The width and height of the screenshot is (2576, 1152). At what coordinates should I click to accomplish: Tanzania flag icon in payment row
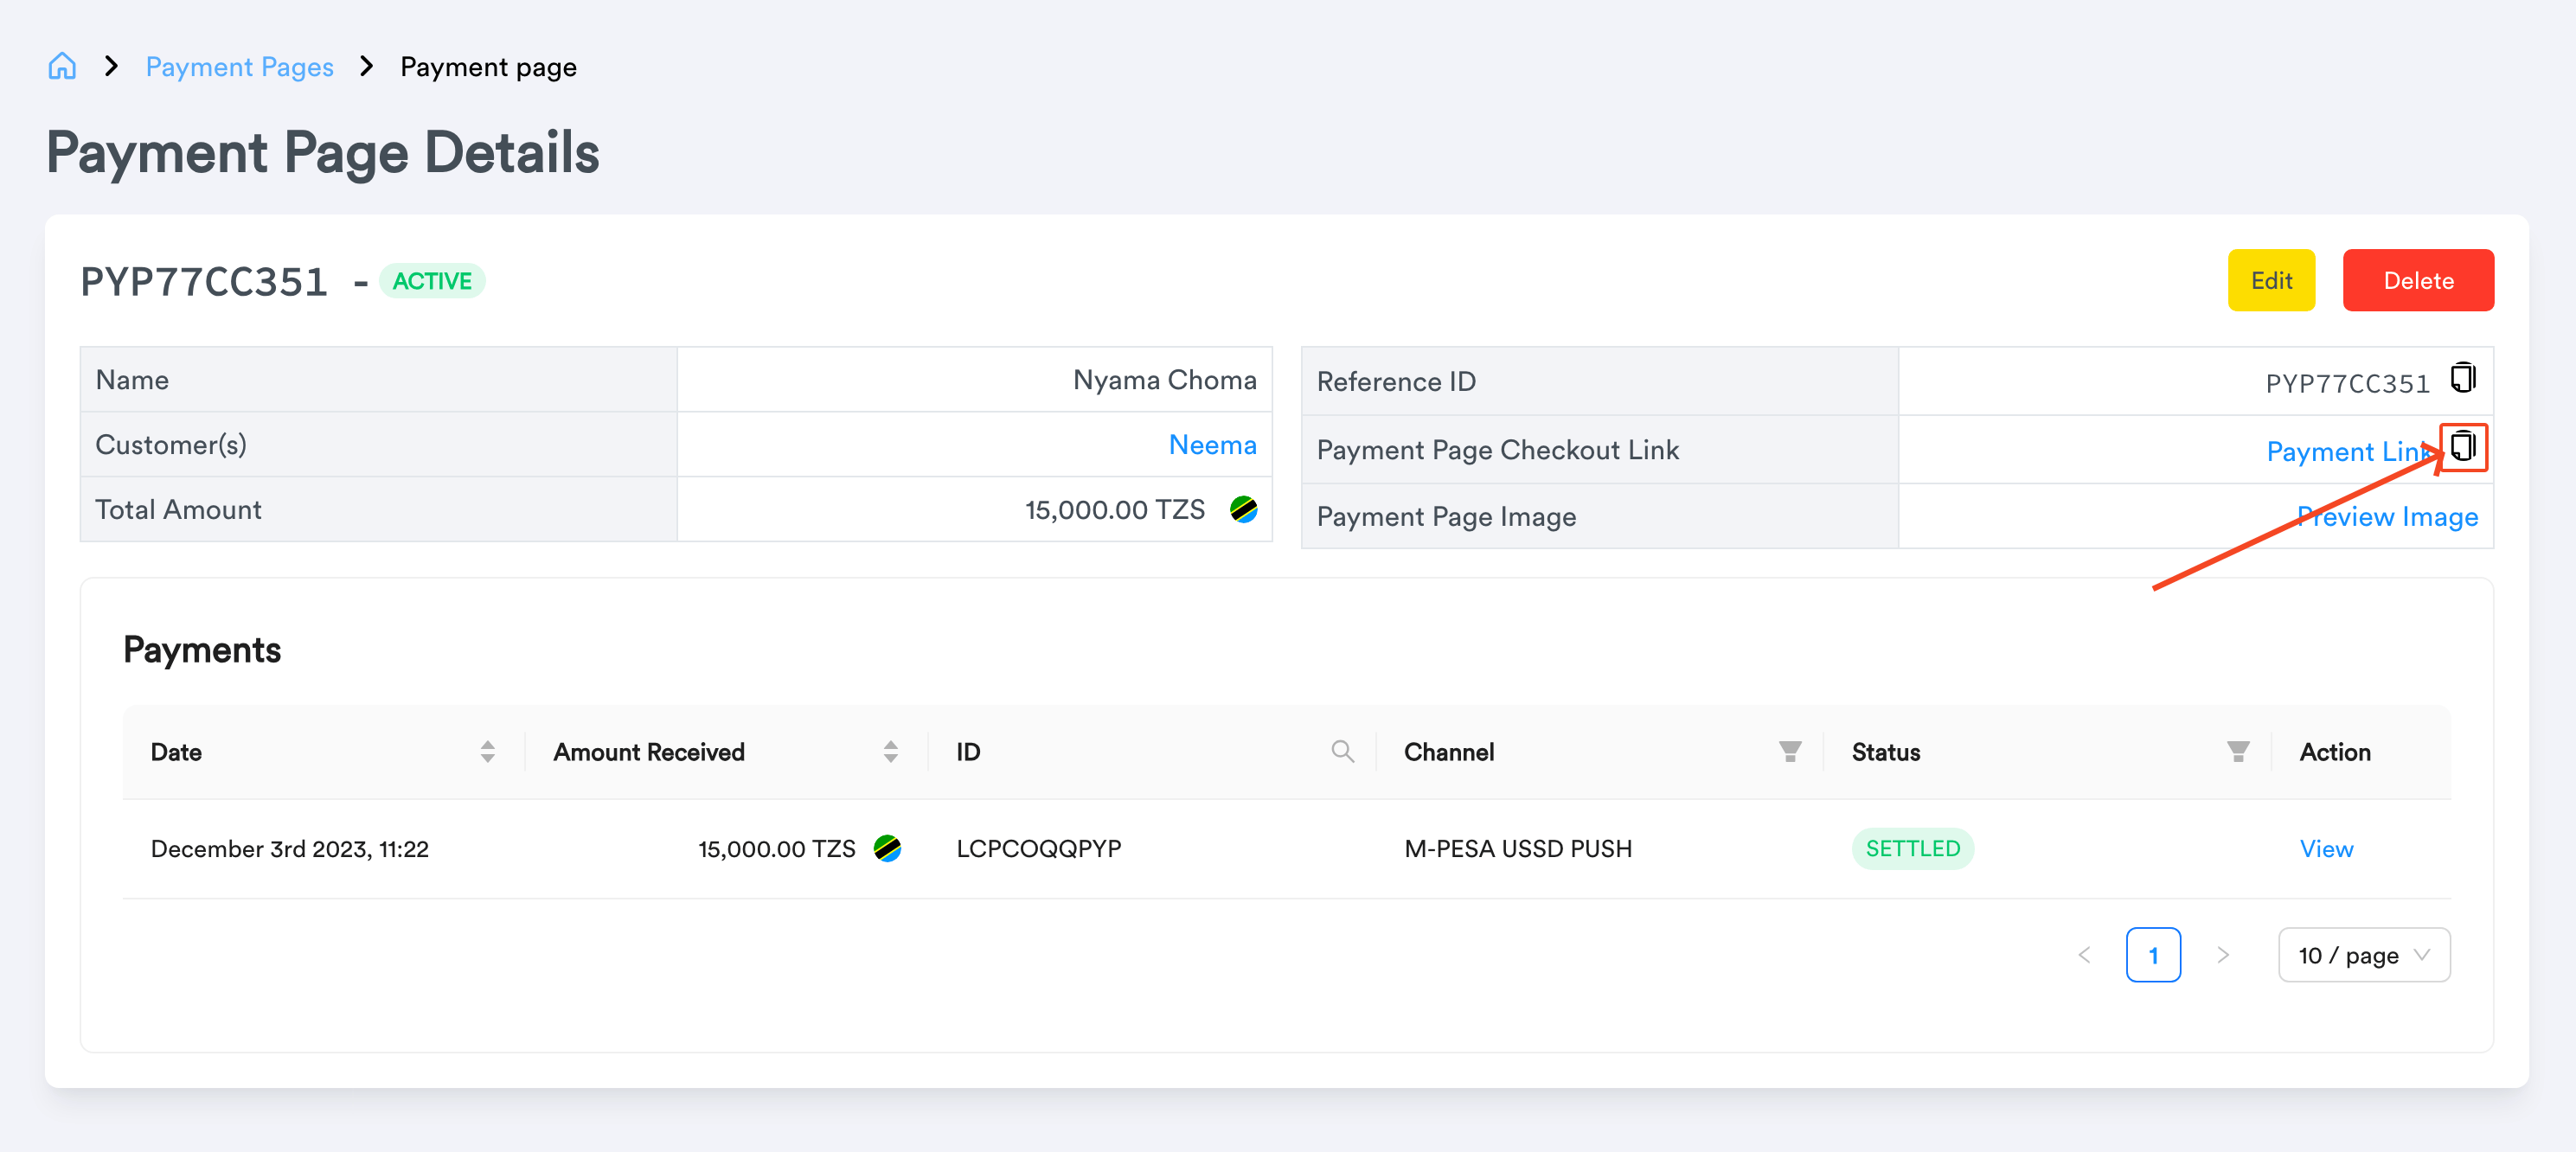887,848
